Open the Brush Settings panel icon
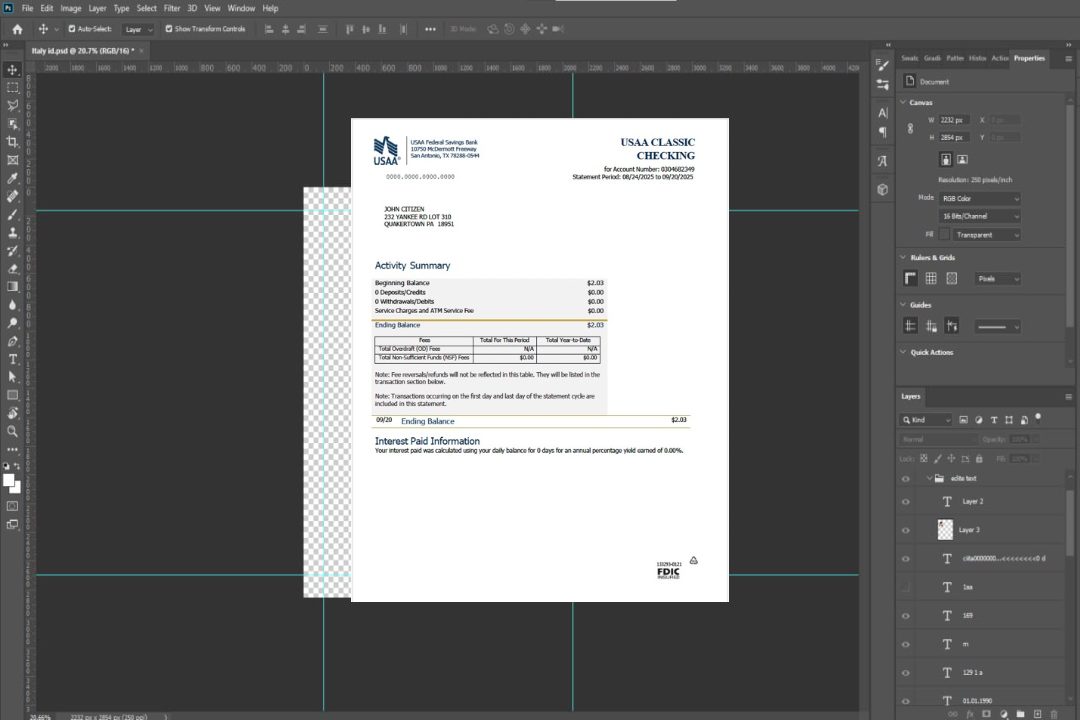This screenshot has height=720, width=1080. pos(883,65)
